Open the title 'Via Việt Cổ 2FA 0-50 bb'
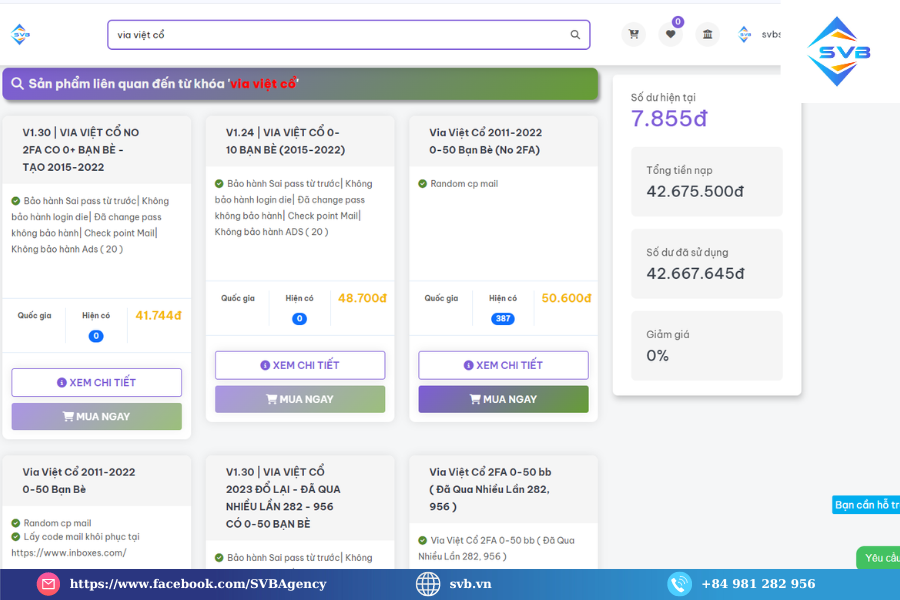 (490, 489)
